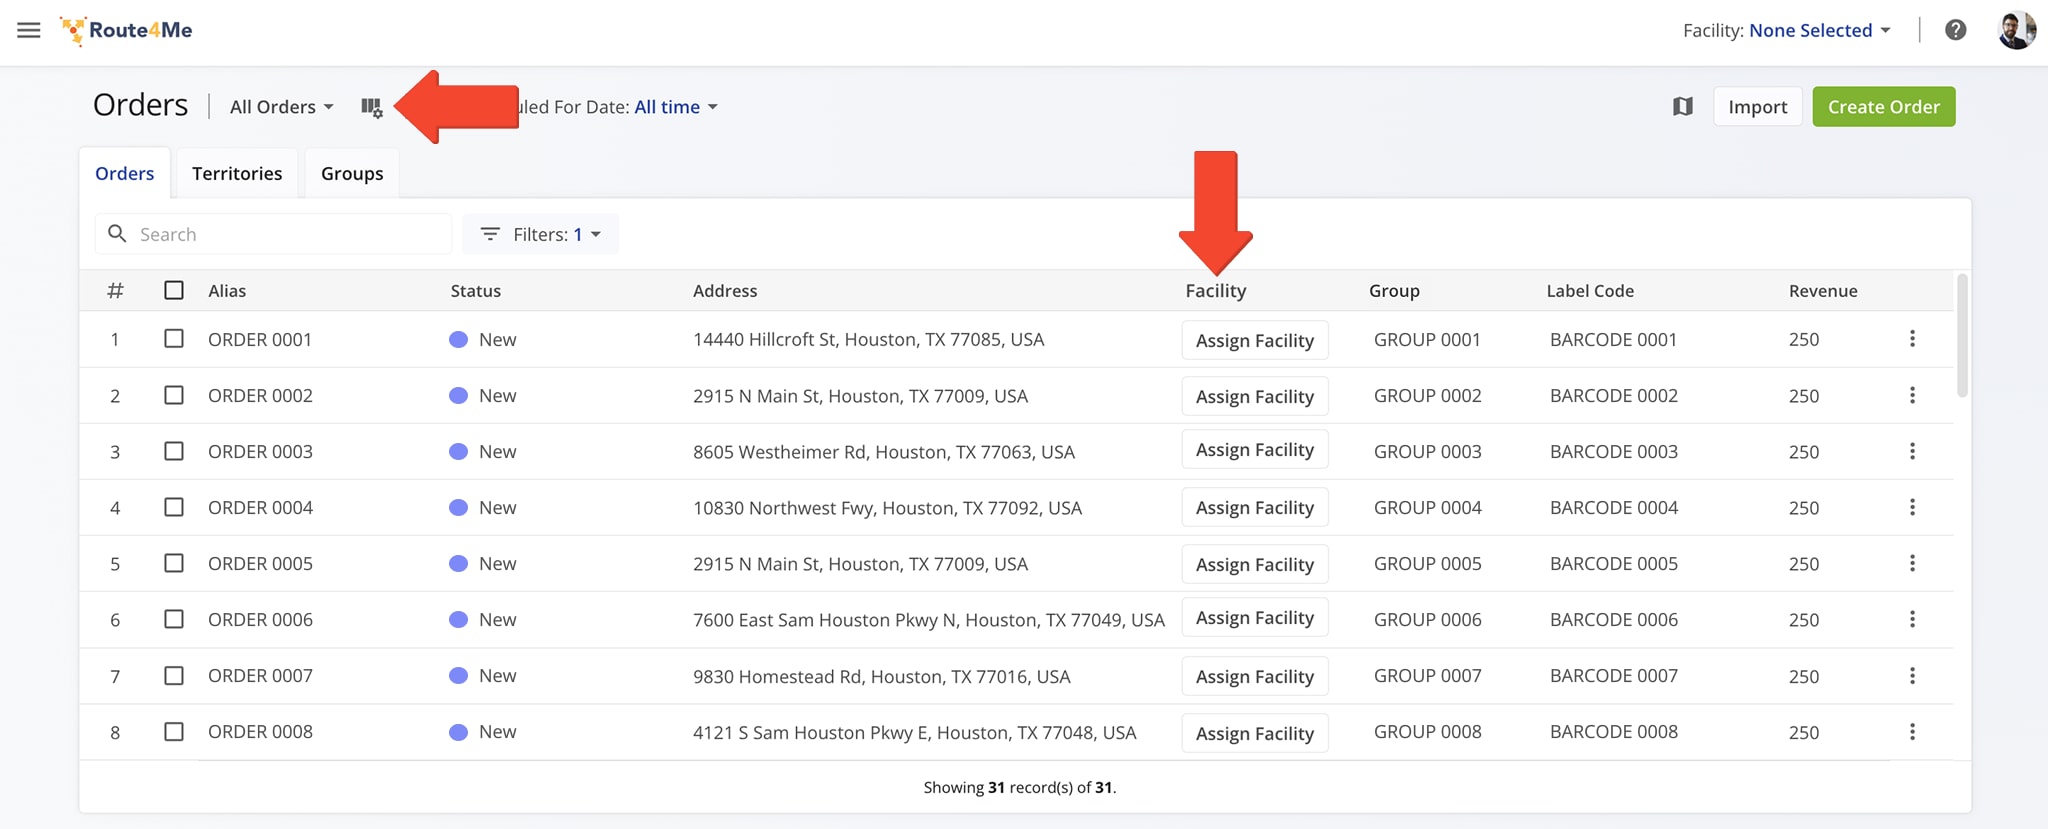
Task: Open three-dot menu for ORDER 0002
Action: pos(1912,395)
